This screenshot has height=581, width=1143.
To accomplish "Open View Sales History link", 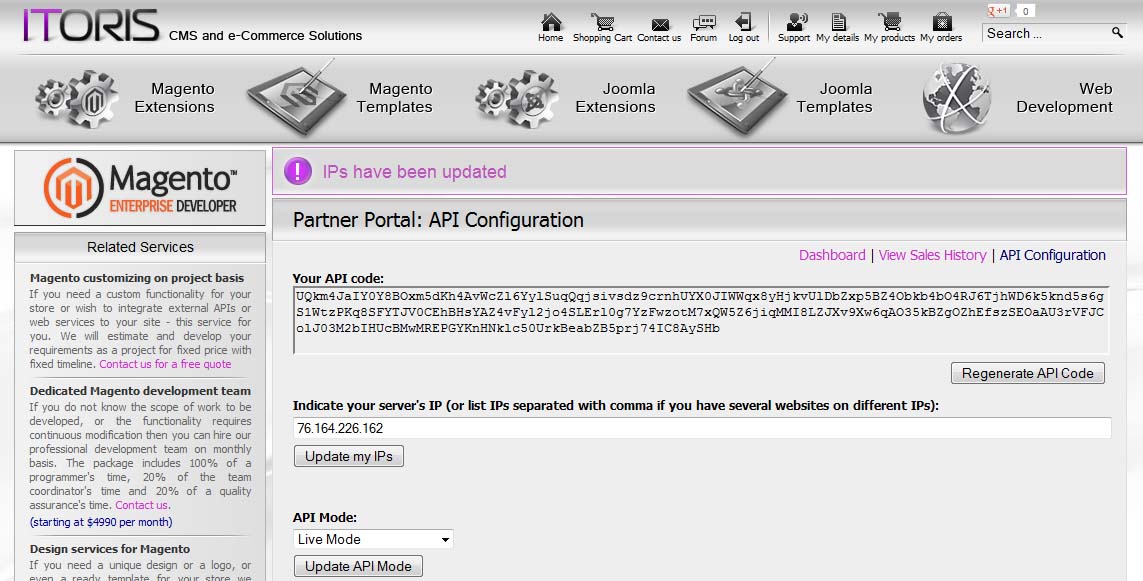I will (x=932, y=255).
